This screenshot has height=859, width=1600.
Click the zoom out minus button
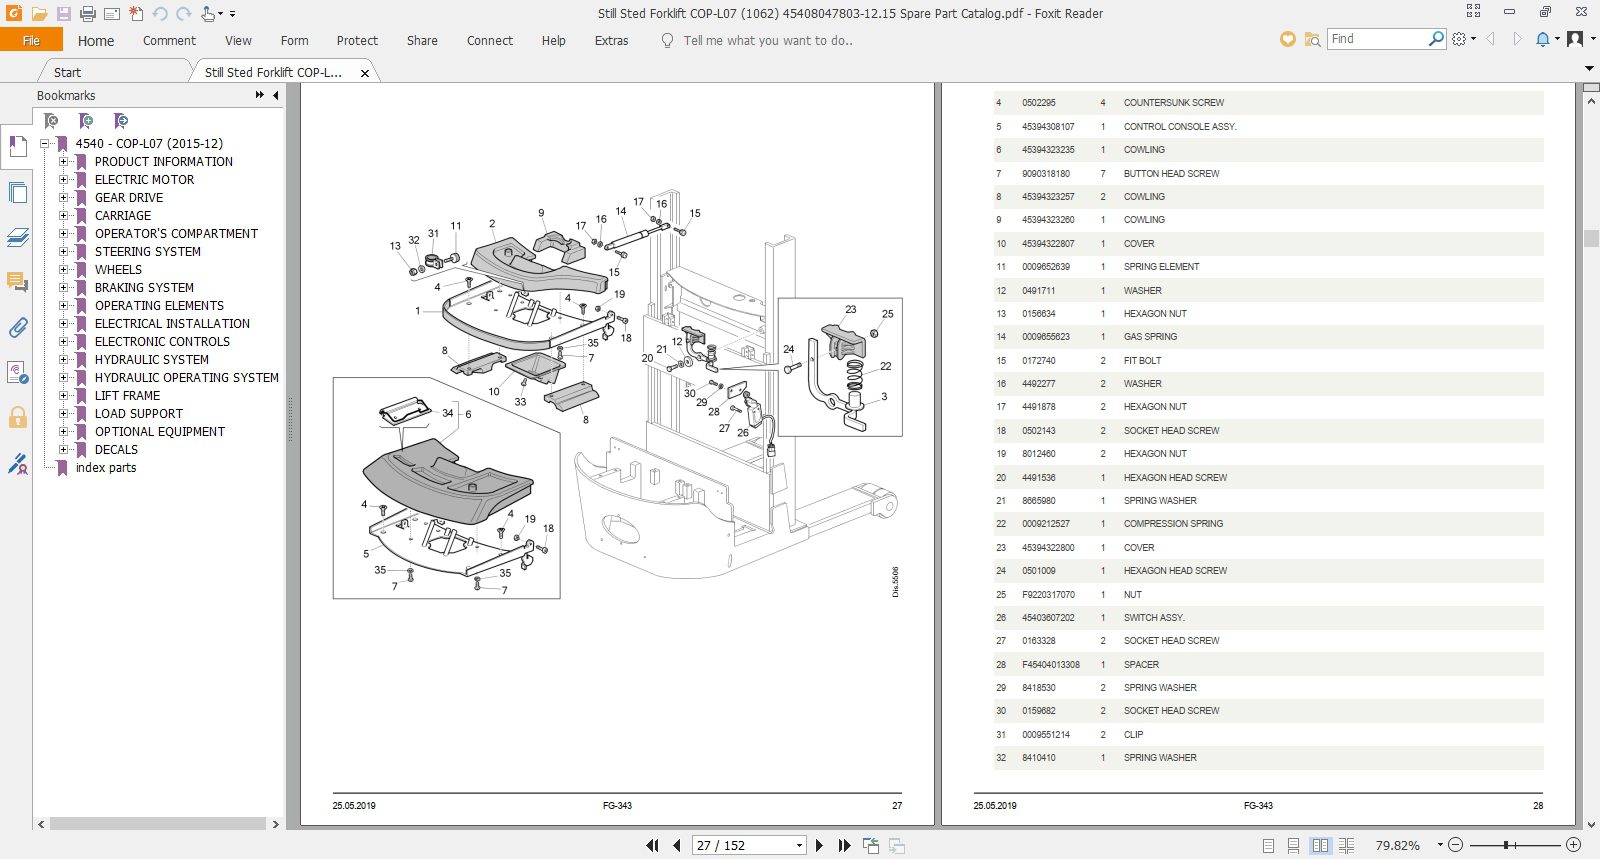click(1455, 845)
